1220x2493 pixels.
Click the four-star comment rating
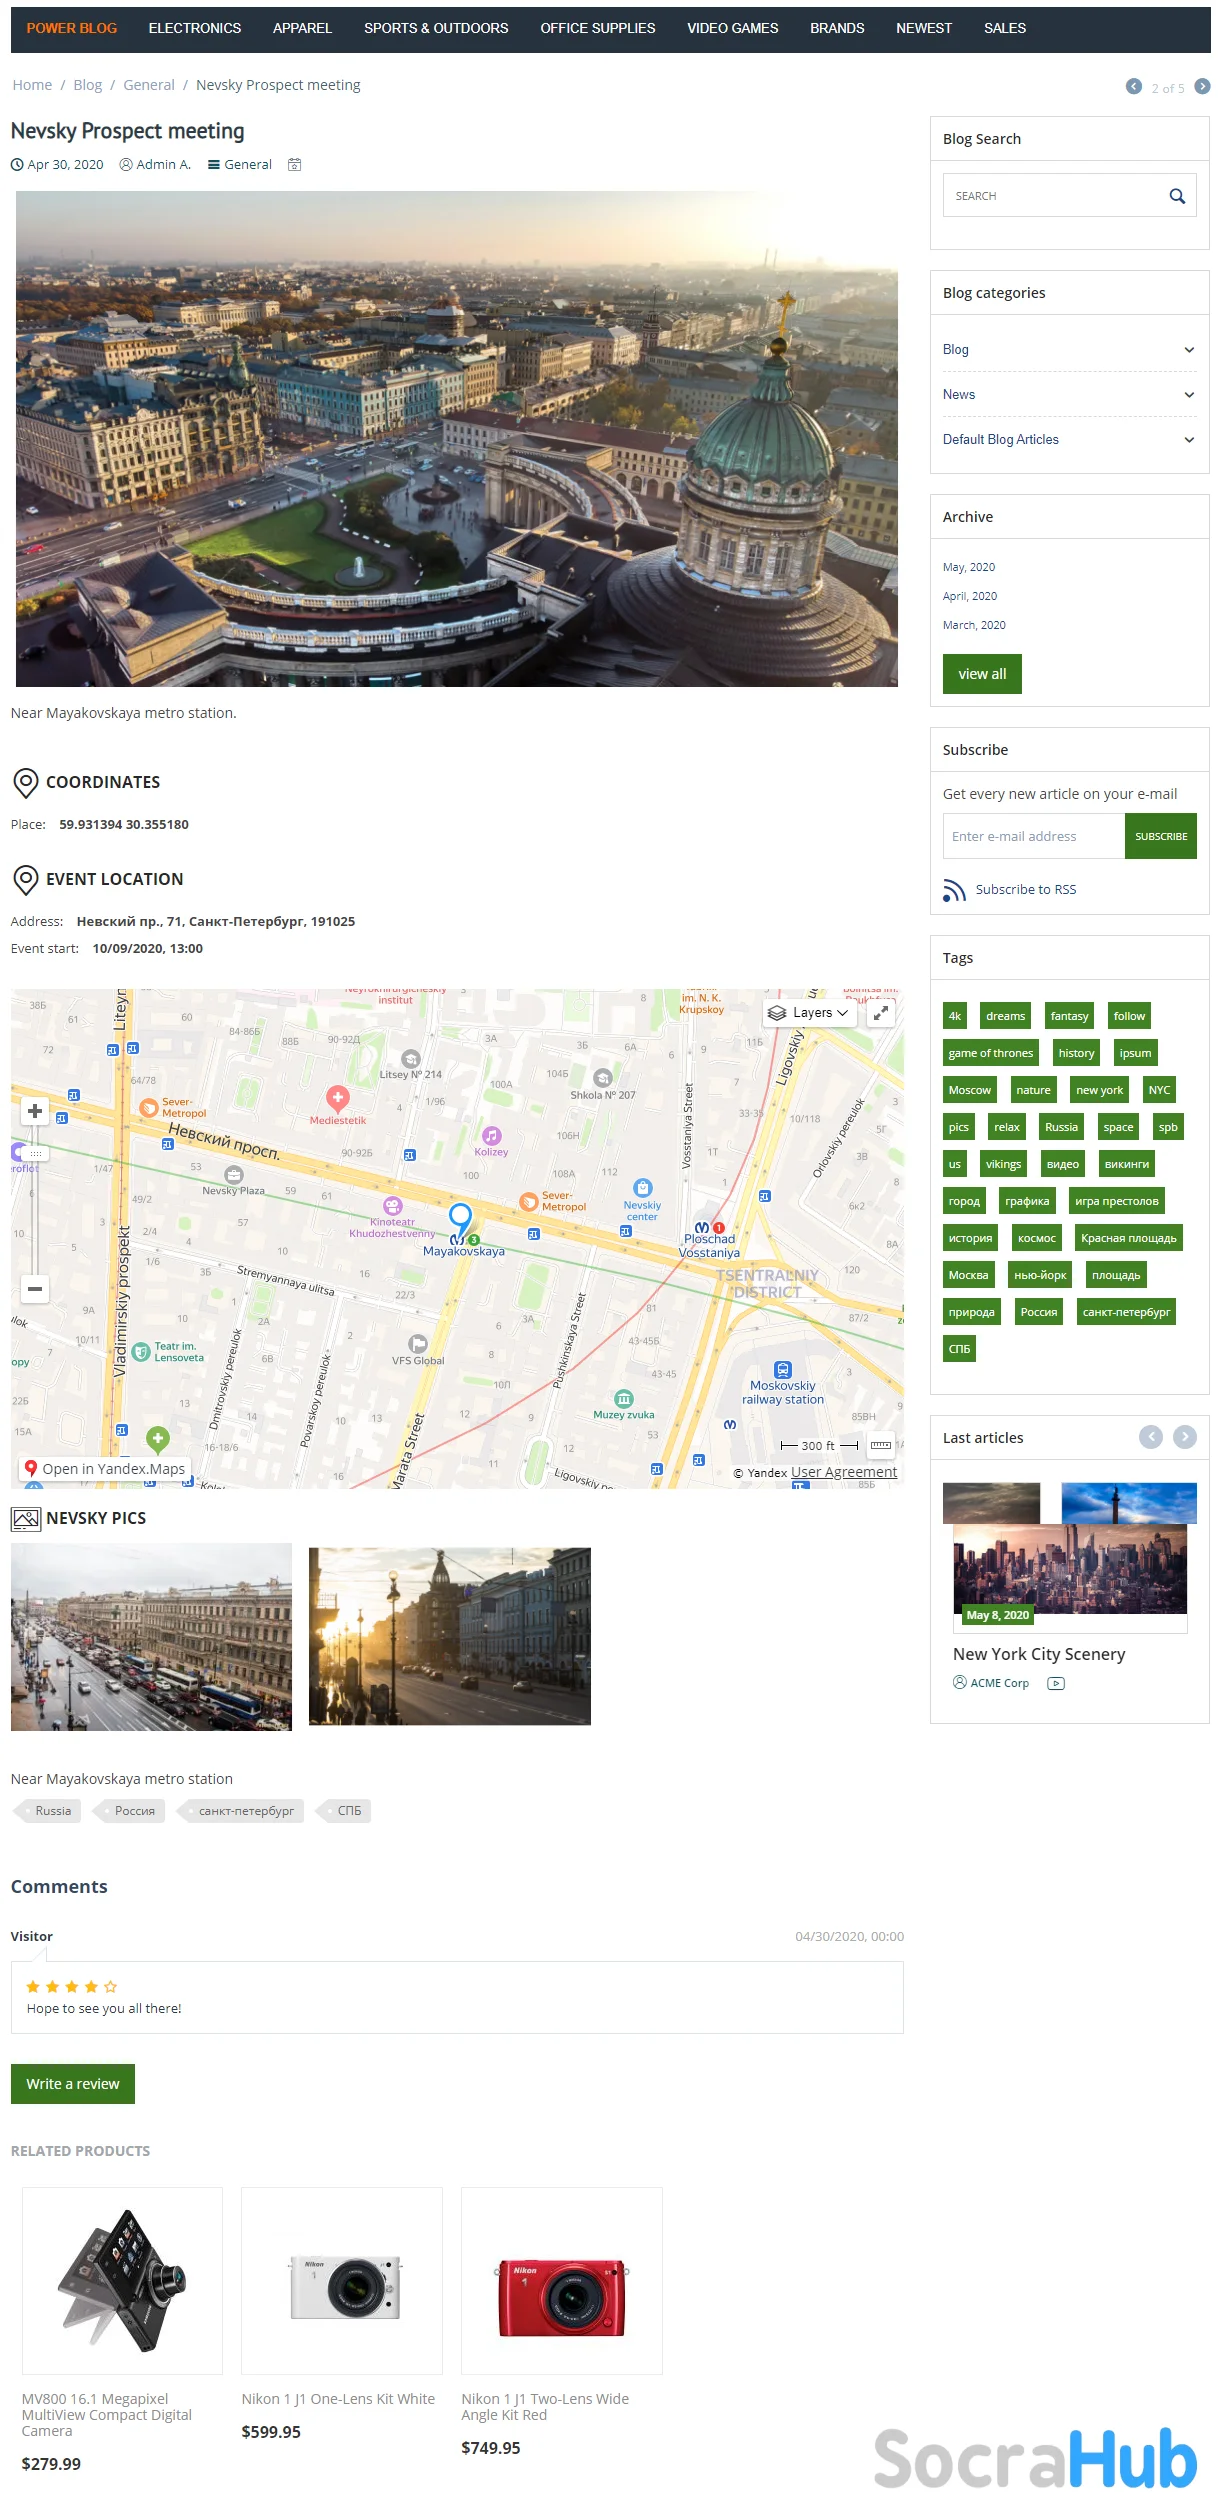click(x=71, y=1987)
